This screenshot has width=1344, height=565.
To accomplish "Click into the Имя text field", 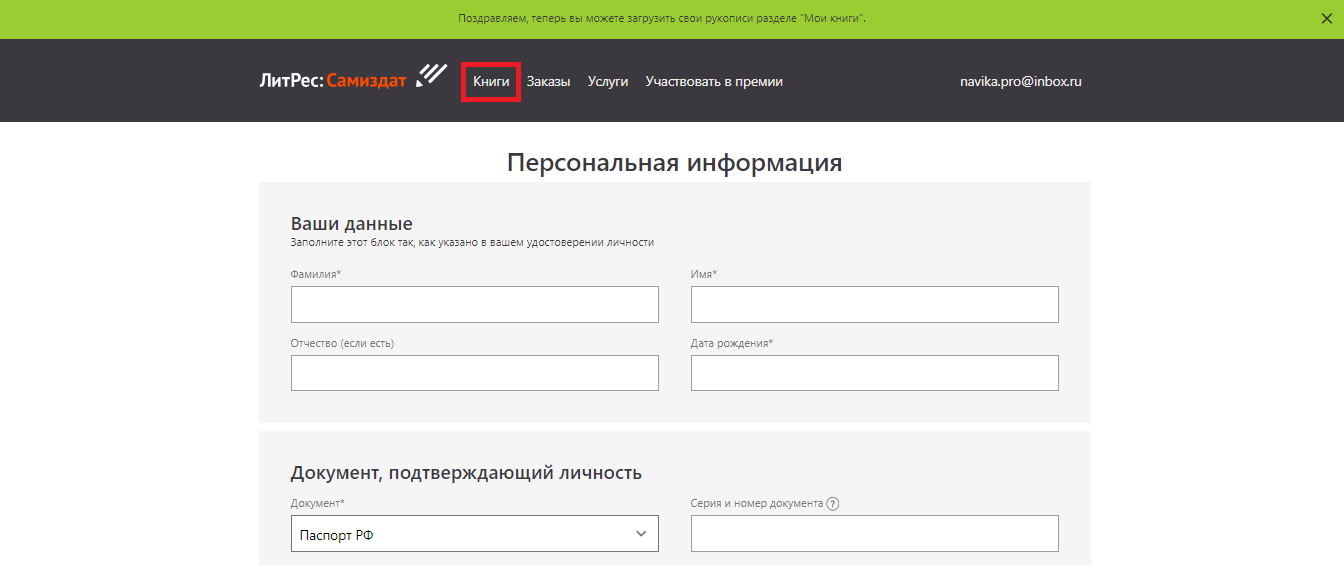I will click(x=874, y=304).
